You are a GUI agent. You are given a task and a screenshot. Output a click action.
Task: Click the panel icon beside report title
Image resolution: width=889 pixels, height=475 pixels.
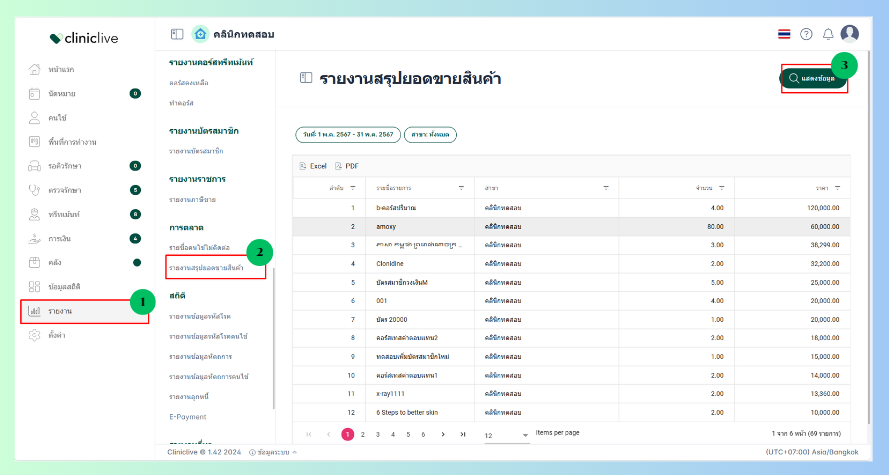[x=306, y=78]
